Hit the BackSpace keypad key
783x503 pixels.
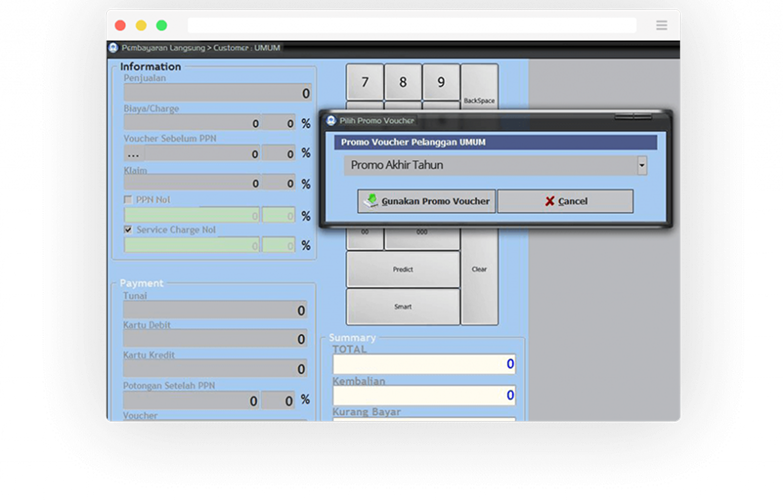[x=479, y=86]
